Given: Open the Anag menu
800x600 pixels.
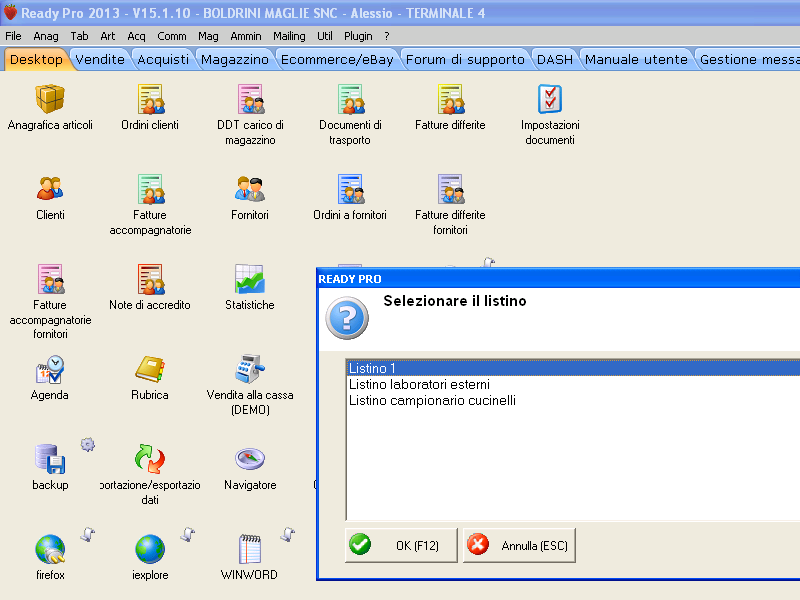Looking at the screenshot, I should point(46,36).
